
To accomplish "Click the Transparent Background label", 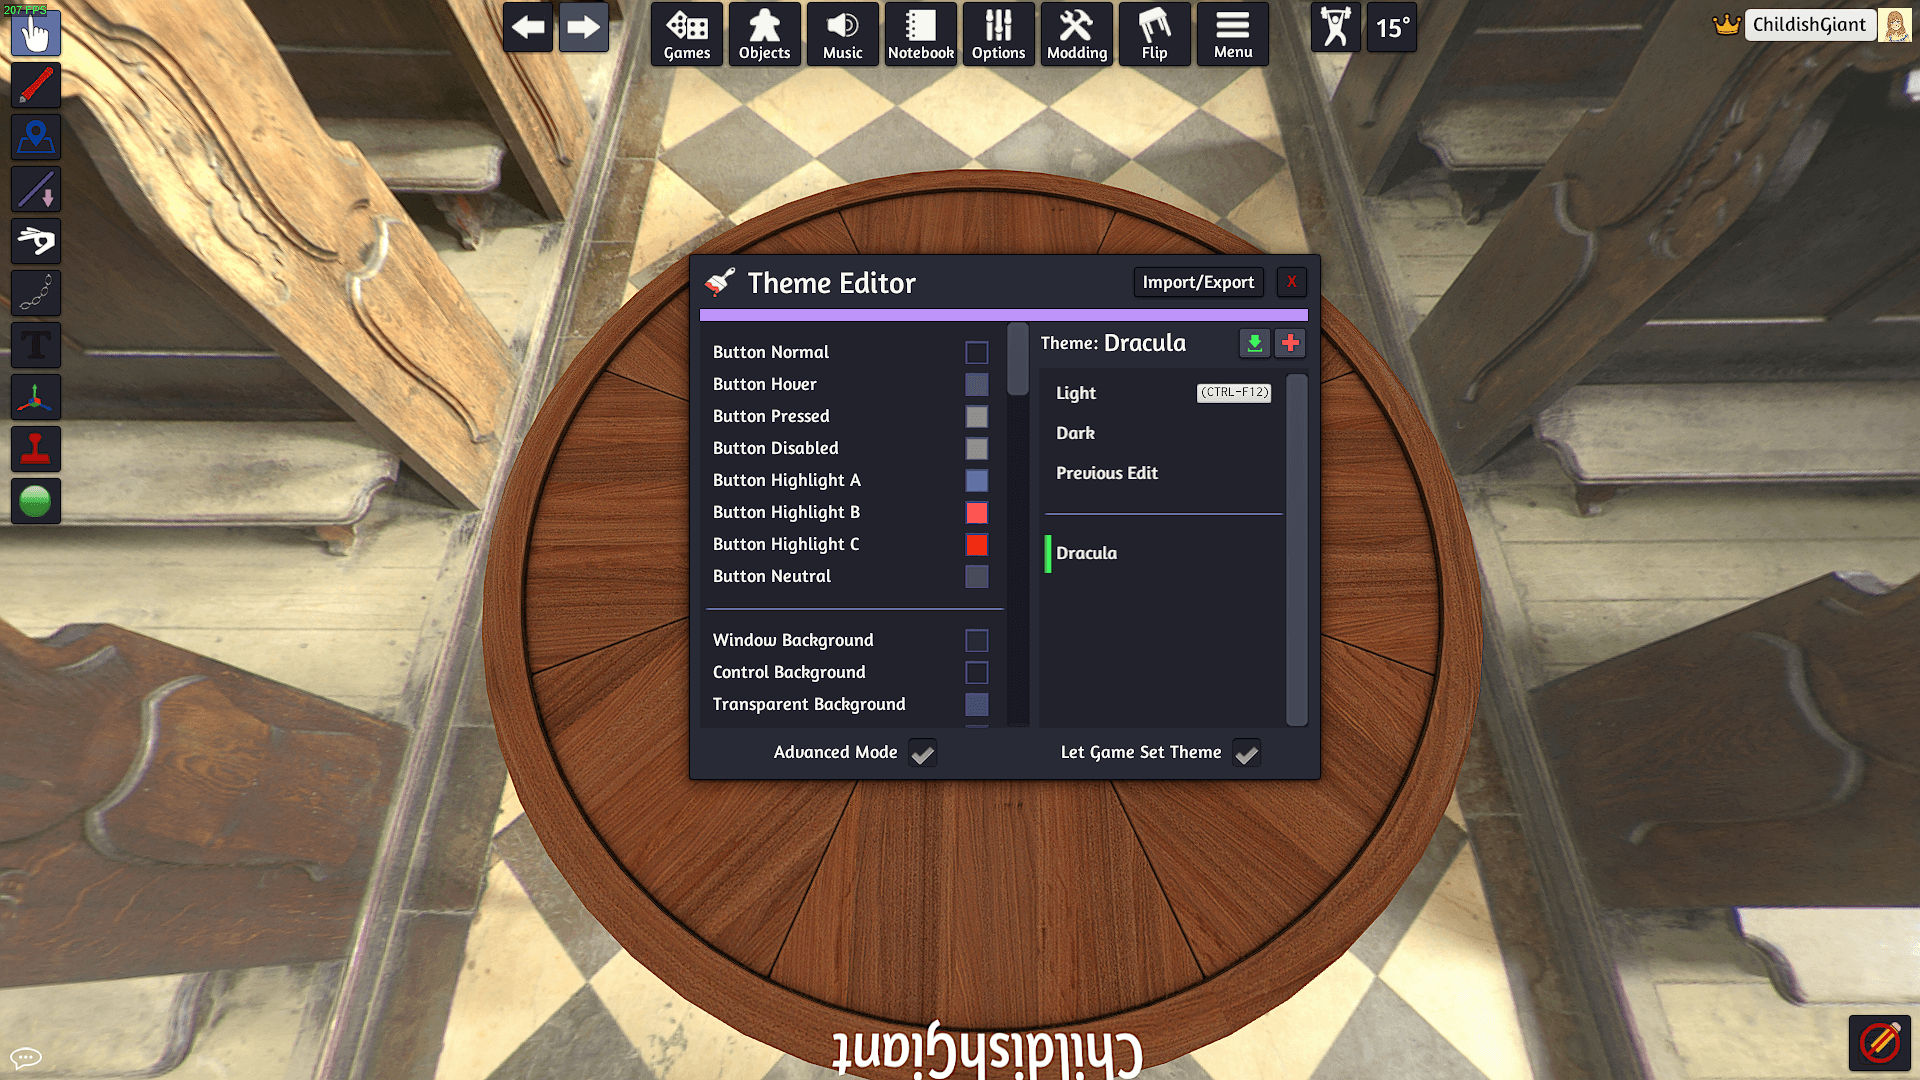I will coord(809,704).
